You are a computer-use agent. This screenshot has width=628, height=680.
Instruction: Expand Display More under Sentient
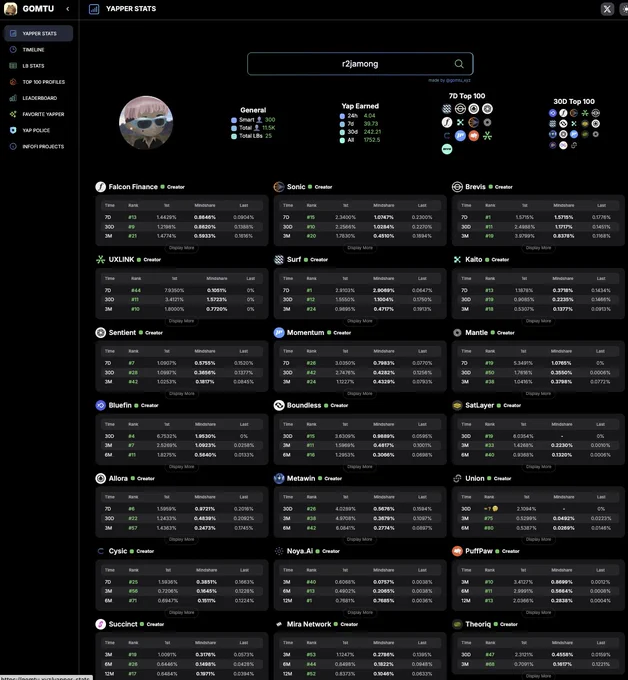[182, 393]
